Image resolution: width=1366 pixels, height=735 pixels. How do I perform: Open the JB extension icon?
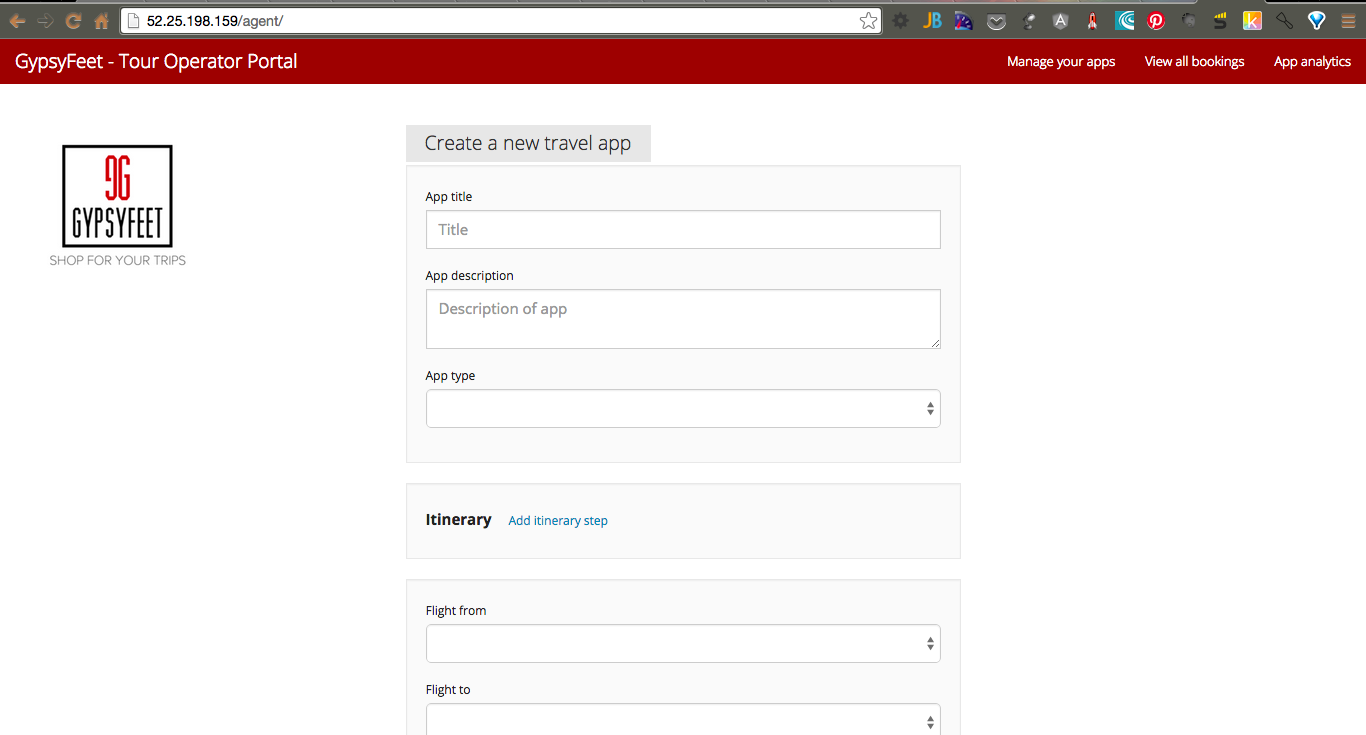pyautogui.click(x=932, y=20)
